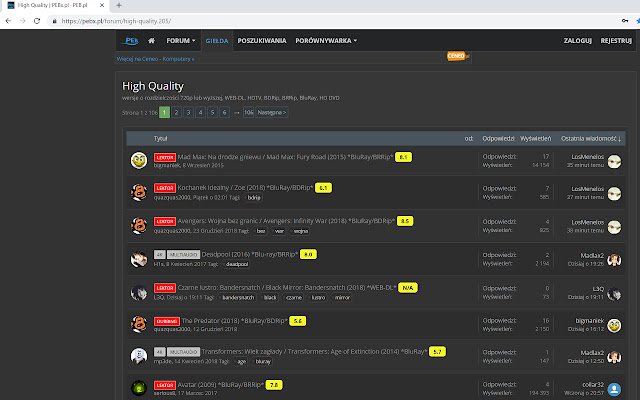The height and width of the screenshot is (400, 640).
Task: Open Avengers: Infinity War thread
Action: [x=286, y=221]
